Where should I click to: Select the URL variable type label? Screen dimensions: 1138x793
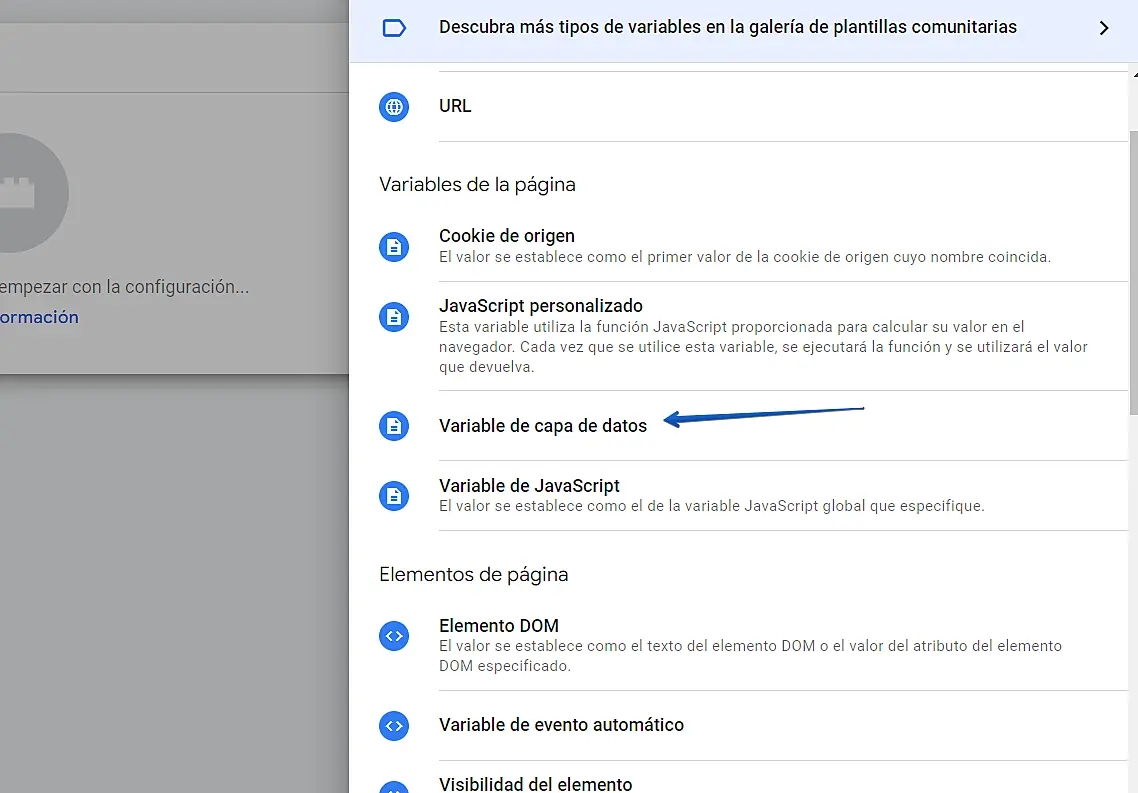pyautogui.click(x=455, y=106)
